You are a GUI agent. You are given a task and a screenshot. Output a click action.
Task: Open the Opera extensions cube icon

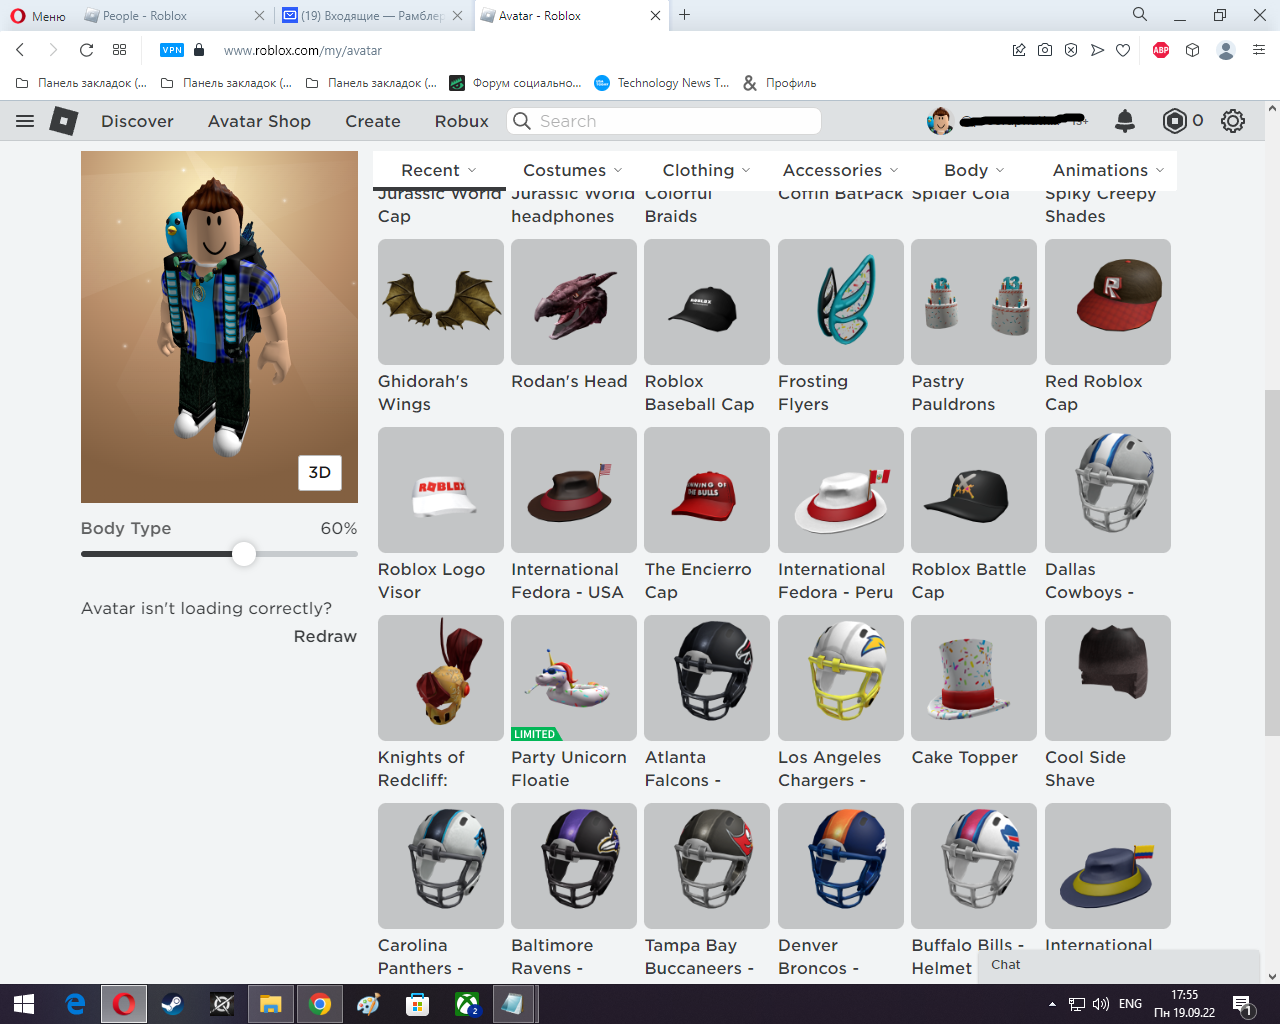point(1192,50)
